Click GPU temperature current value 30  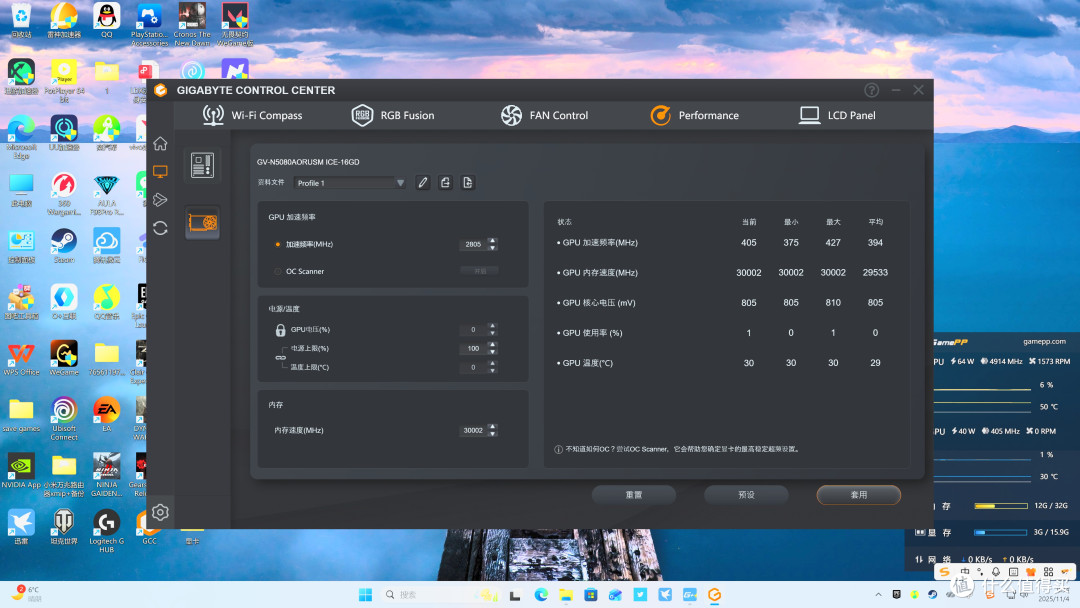tap(749, 363)
